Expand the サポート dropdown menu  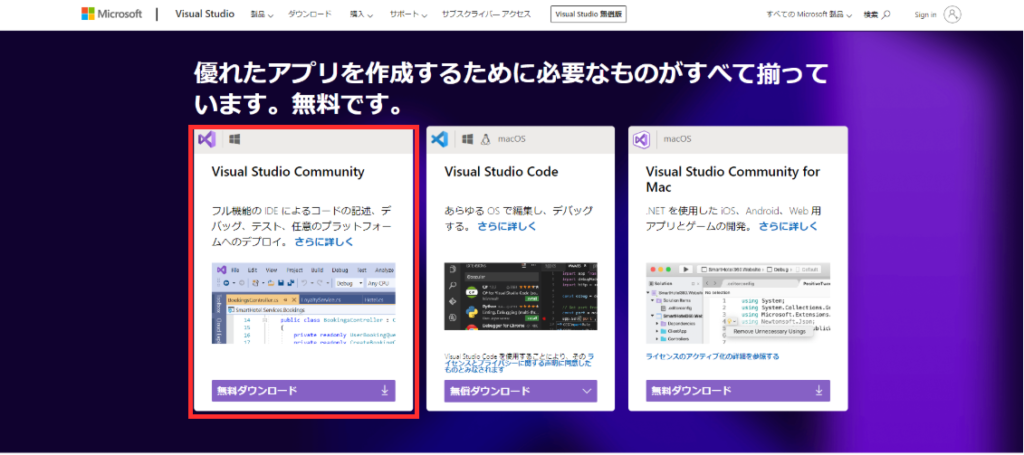(x=408, y=14)
